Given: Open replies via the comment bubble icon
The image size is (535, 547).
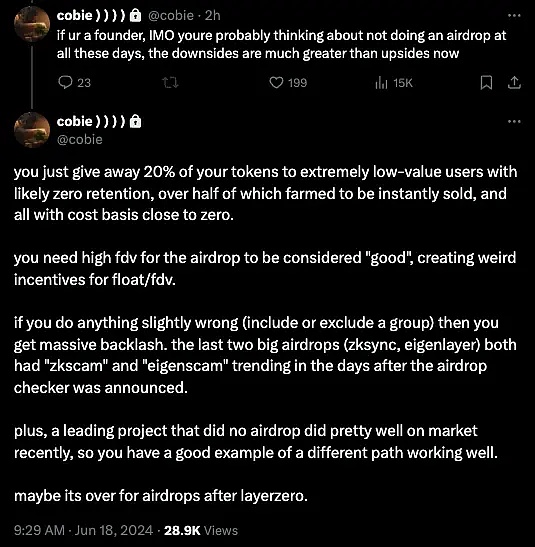Looking at the screenshot, I should pos(65,83).
